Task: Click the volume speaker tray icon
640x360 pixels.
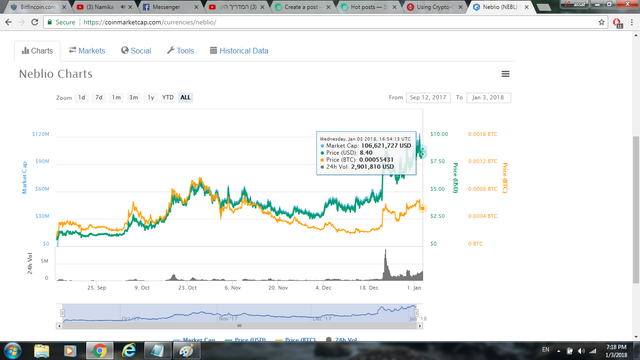Action: tap(581, 351)
